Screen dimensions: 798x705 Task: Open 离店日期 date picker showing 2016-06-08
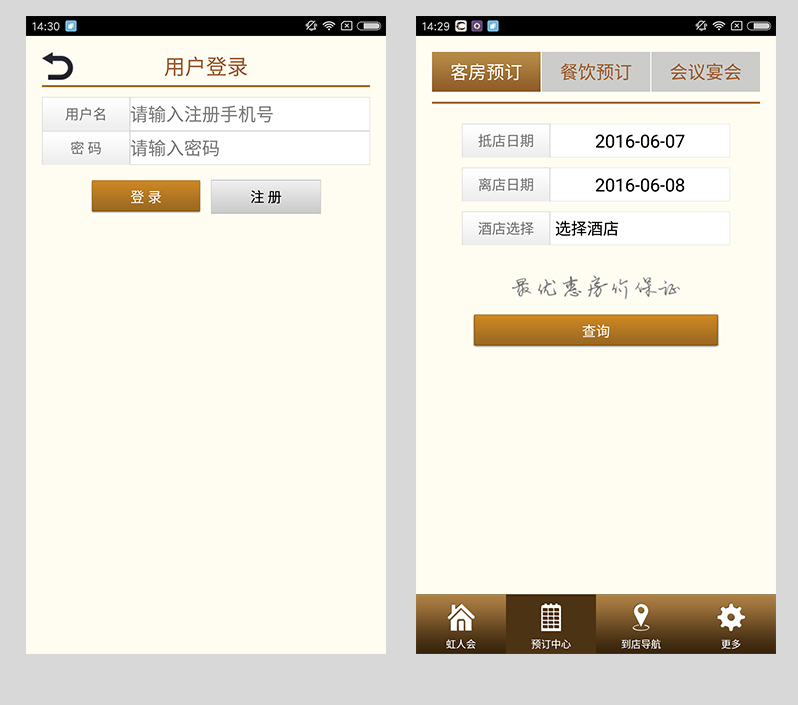point(640,185)
